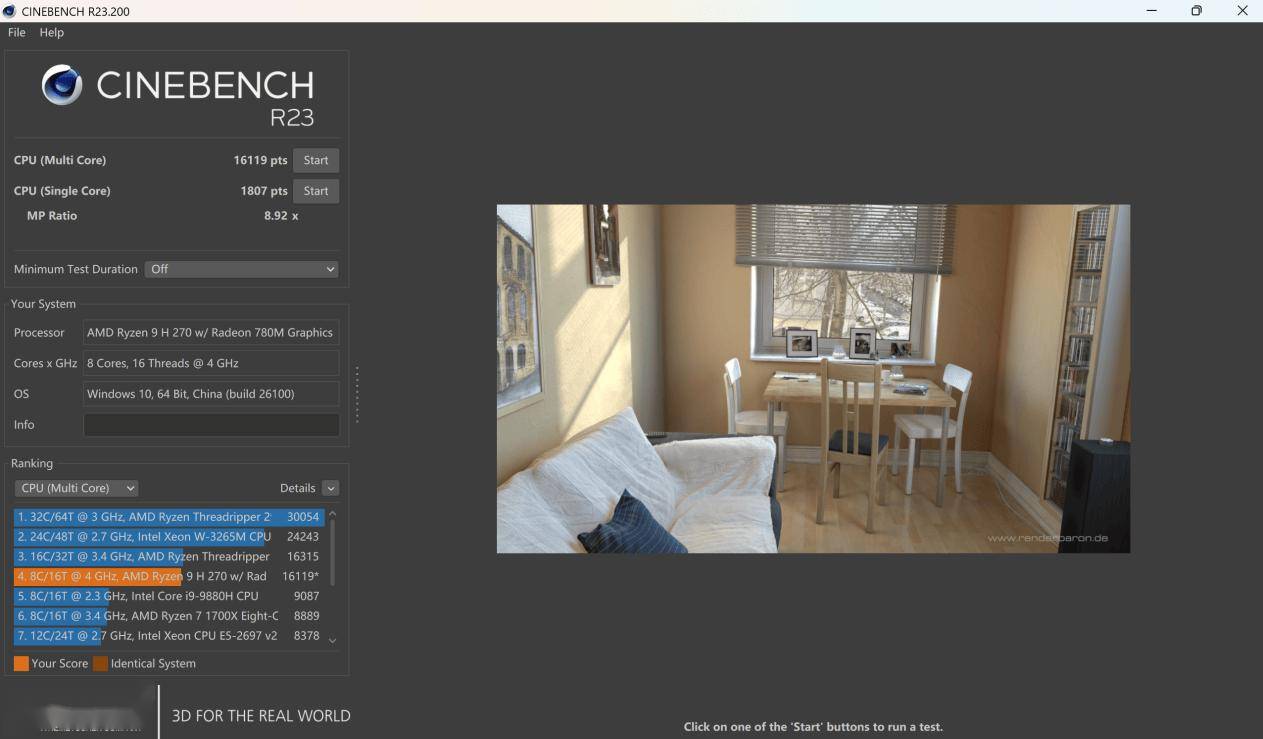Click the Info text input field

pyautogui.click(x=211, y=425)
